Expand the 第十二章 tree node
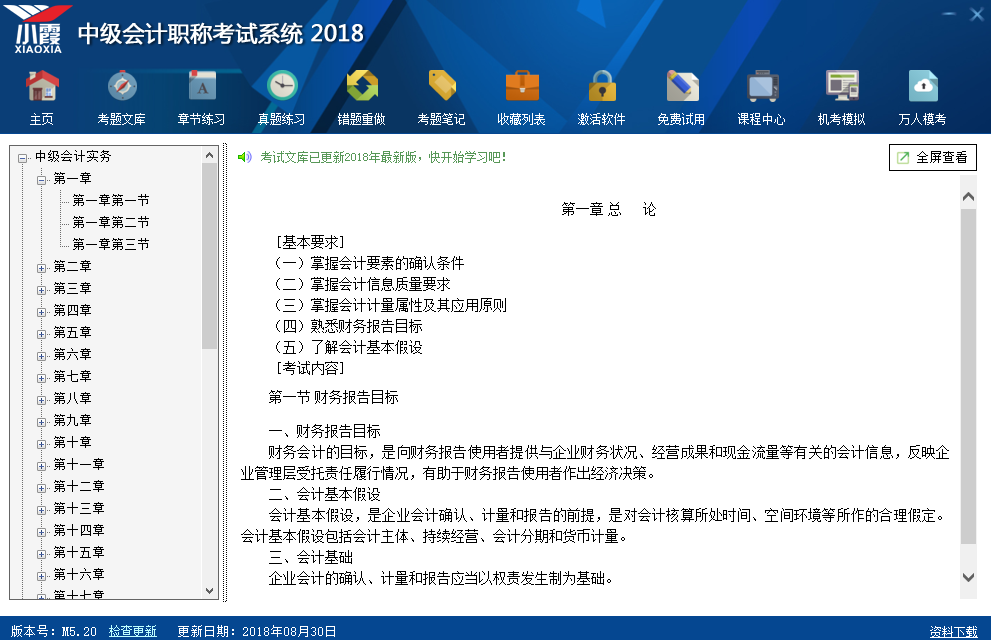The height and width of the screenshot is (640, 991). pos(41,488)
